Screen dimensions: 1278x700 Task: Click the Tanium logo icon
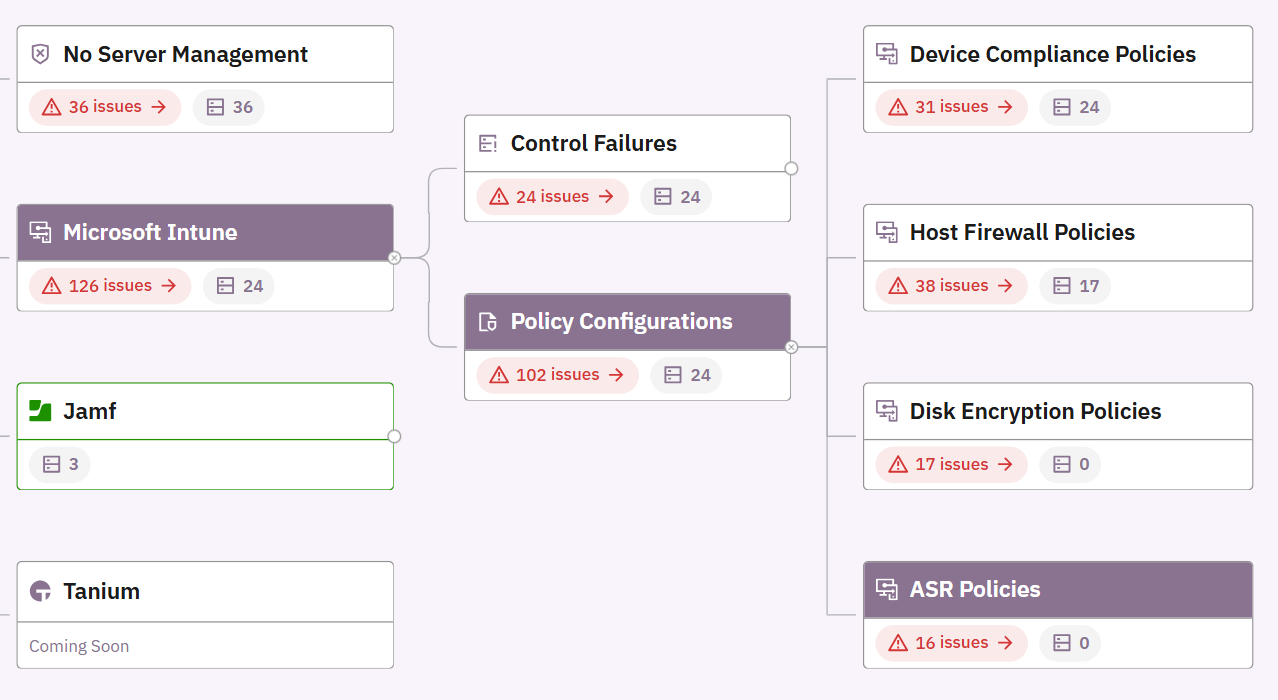(x=38, y=591)
